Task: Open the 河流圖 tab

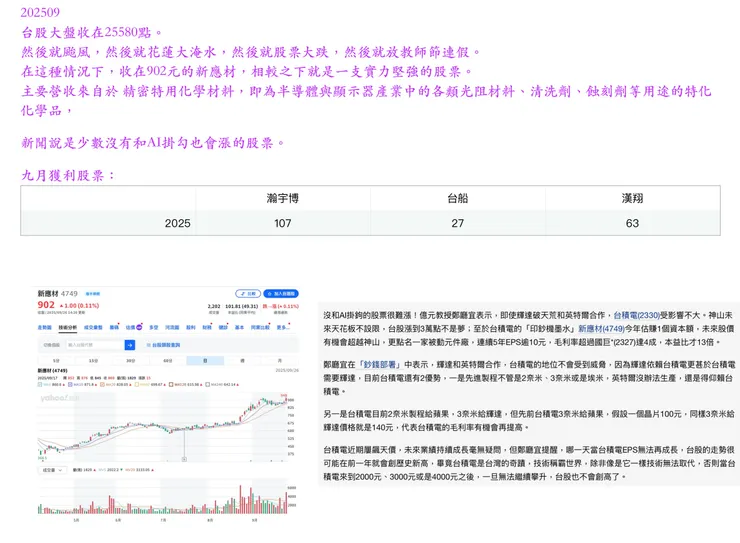Action: click(x=172, y=327)
